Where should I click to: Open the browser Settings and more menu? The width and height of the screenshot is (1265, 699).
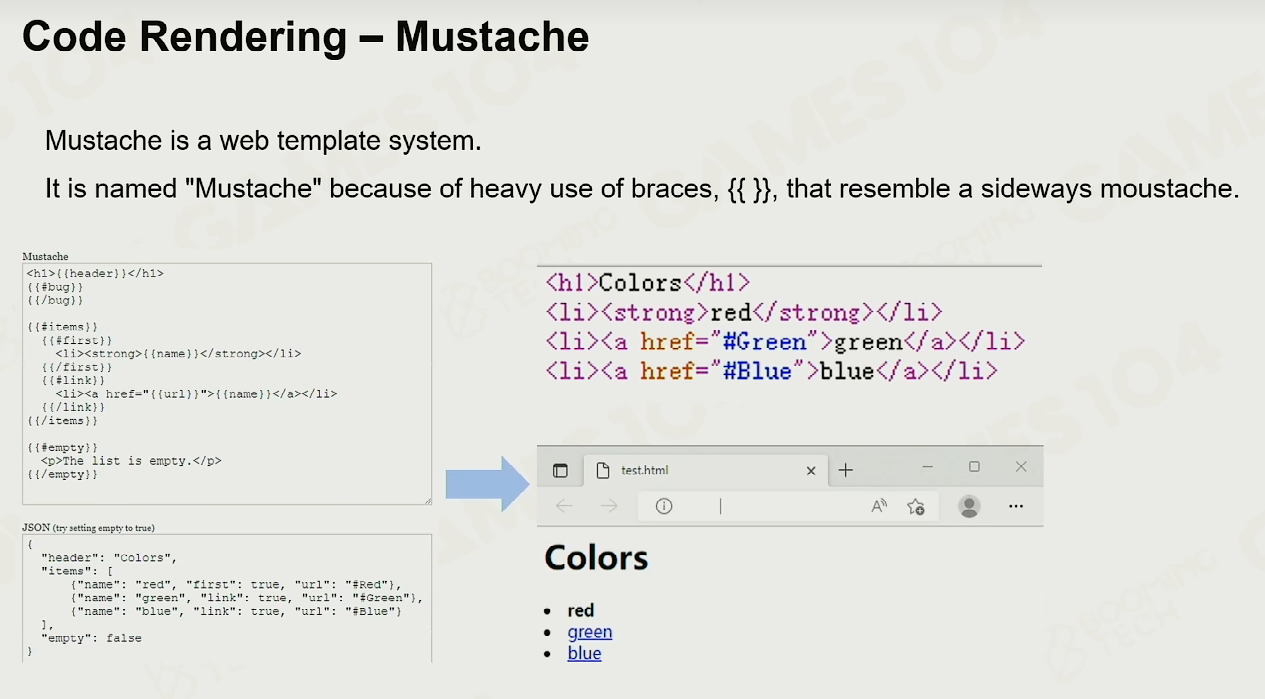1016,506
